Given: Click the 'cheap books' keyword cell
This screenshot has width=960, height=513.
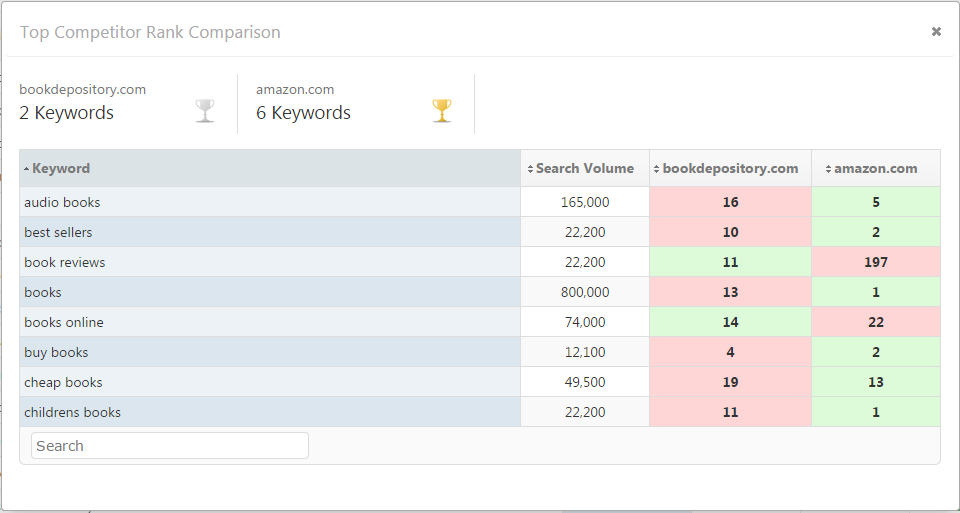Looking at the screenshot, I should point(63,382).
